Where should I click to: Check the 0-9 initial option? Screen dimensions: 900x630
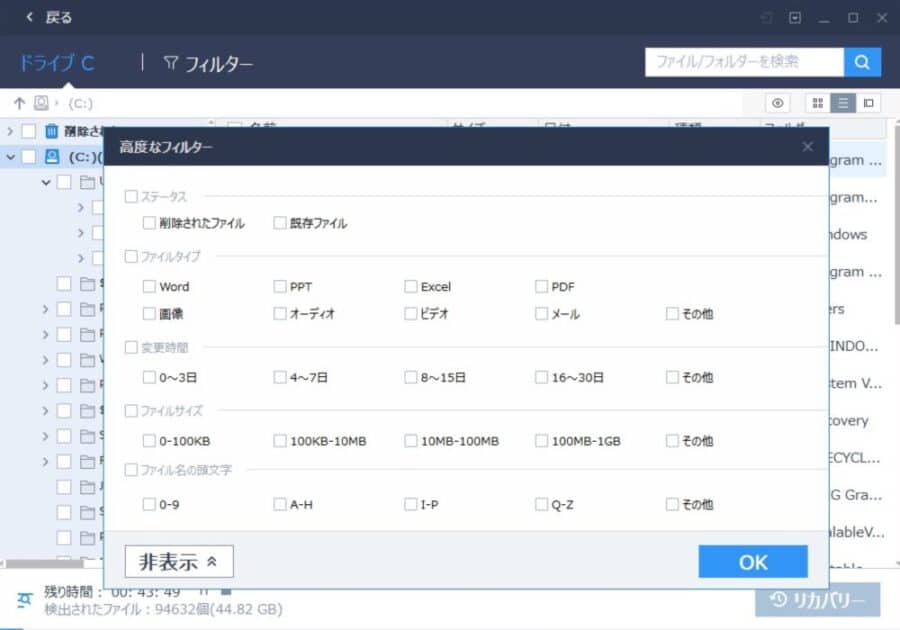[149, 504]
